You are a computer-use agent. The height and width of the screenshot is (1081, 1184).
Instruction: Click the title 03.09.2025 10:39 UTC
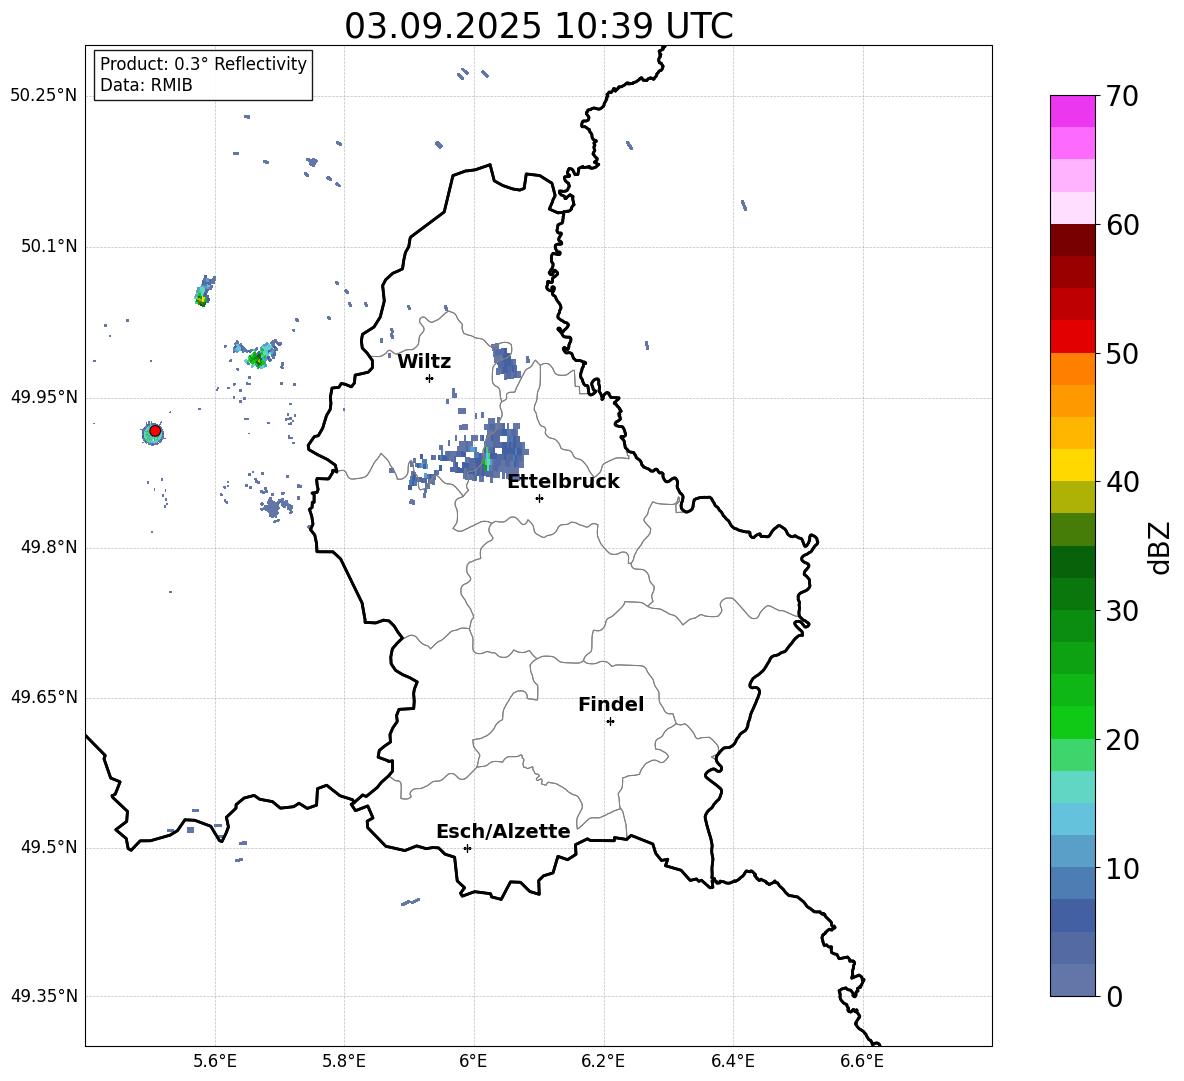coord(538,26)
